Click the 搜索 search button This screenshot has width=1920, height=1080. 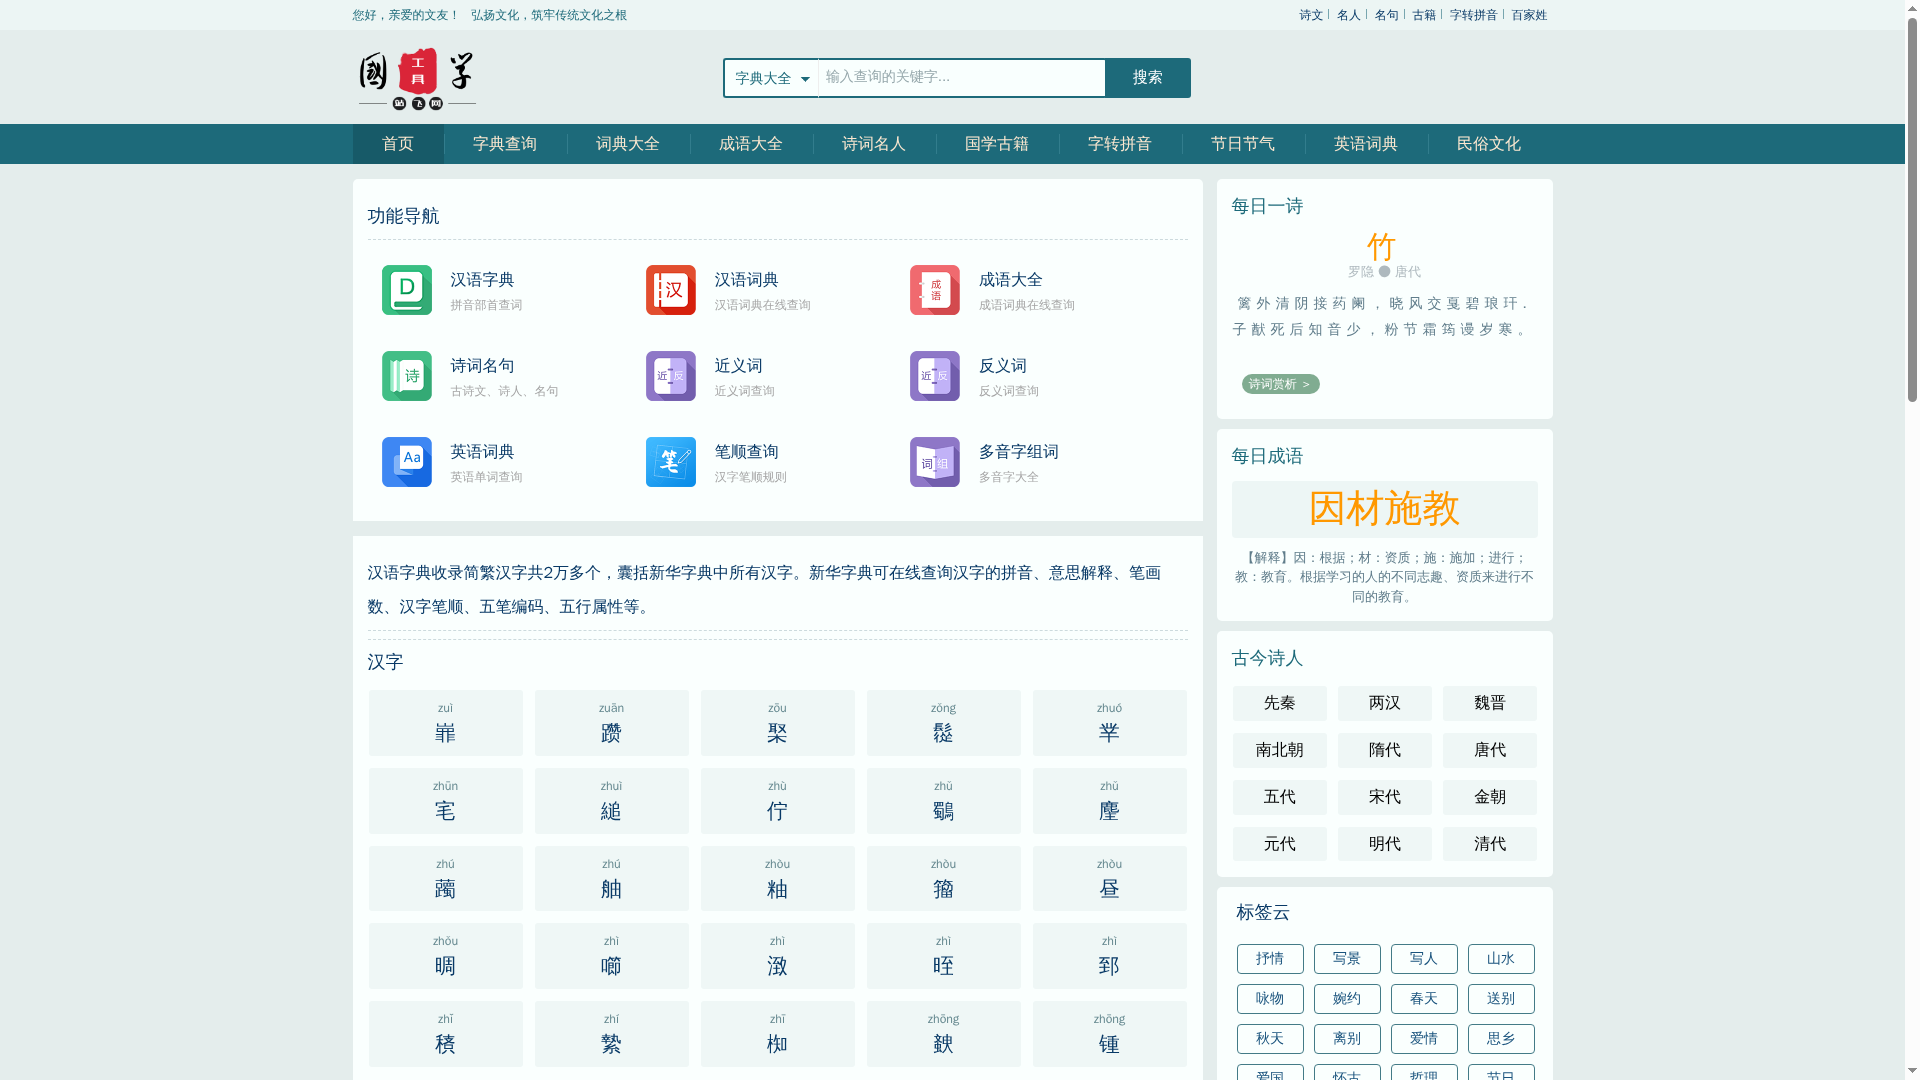[x=1146, y=77]
